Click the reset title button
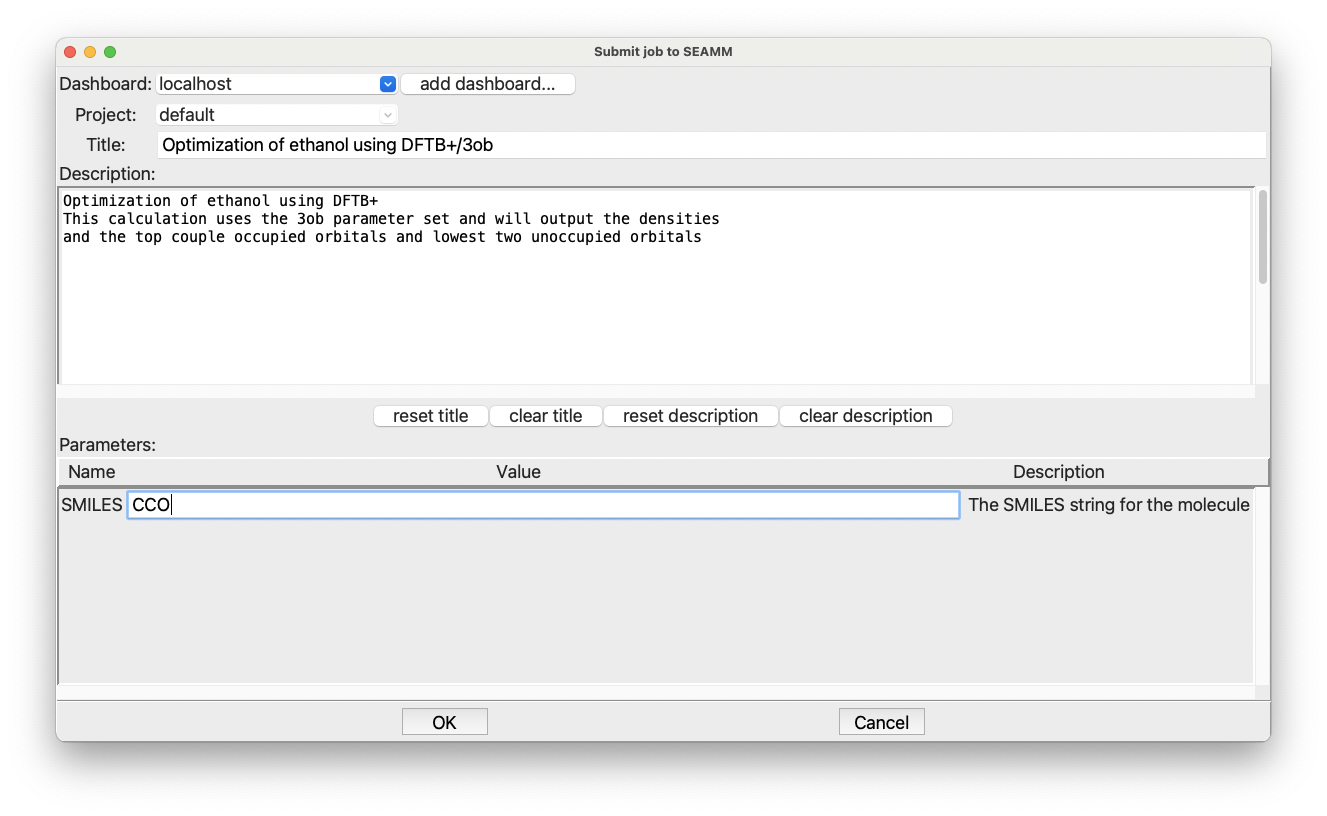Viewport: 1327px width, 816px height. pyautogui.click(x=431, y=416)
